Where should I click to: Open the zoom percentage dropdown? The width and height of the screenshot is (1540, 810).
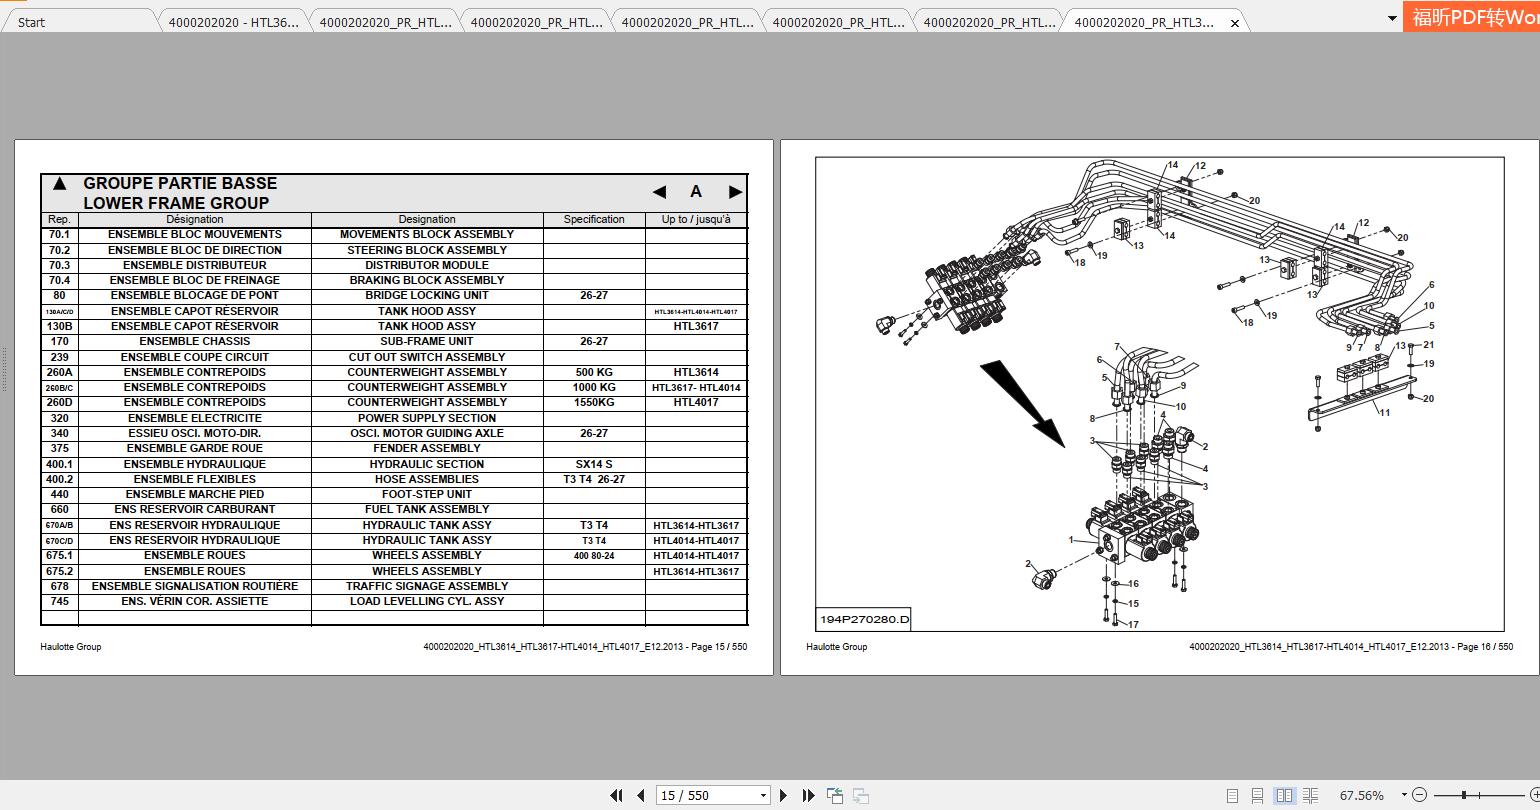[x=1404, y=793]
